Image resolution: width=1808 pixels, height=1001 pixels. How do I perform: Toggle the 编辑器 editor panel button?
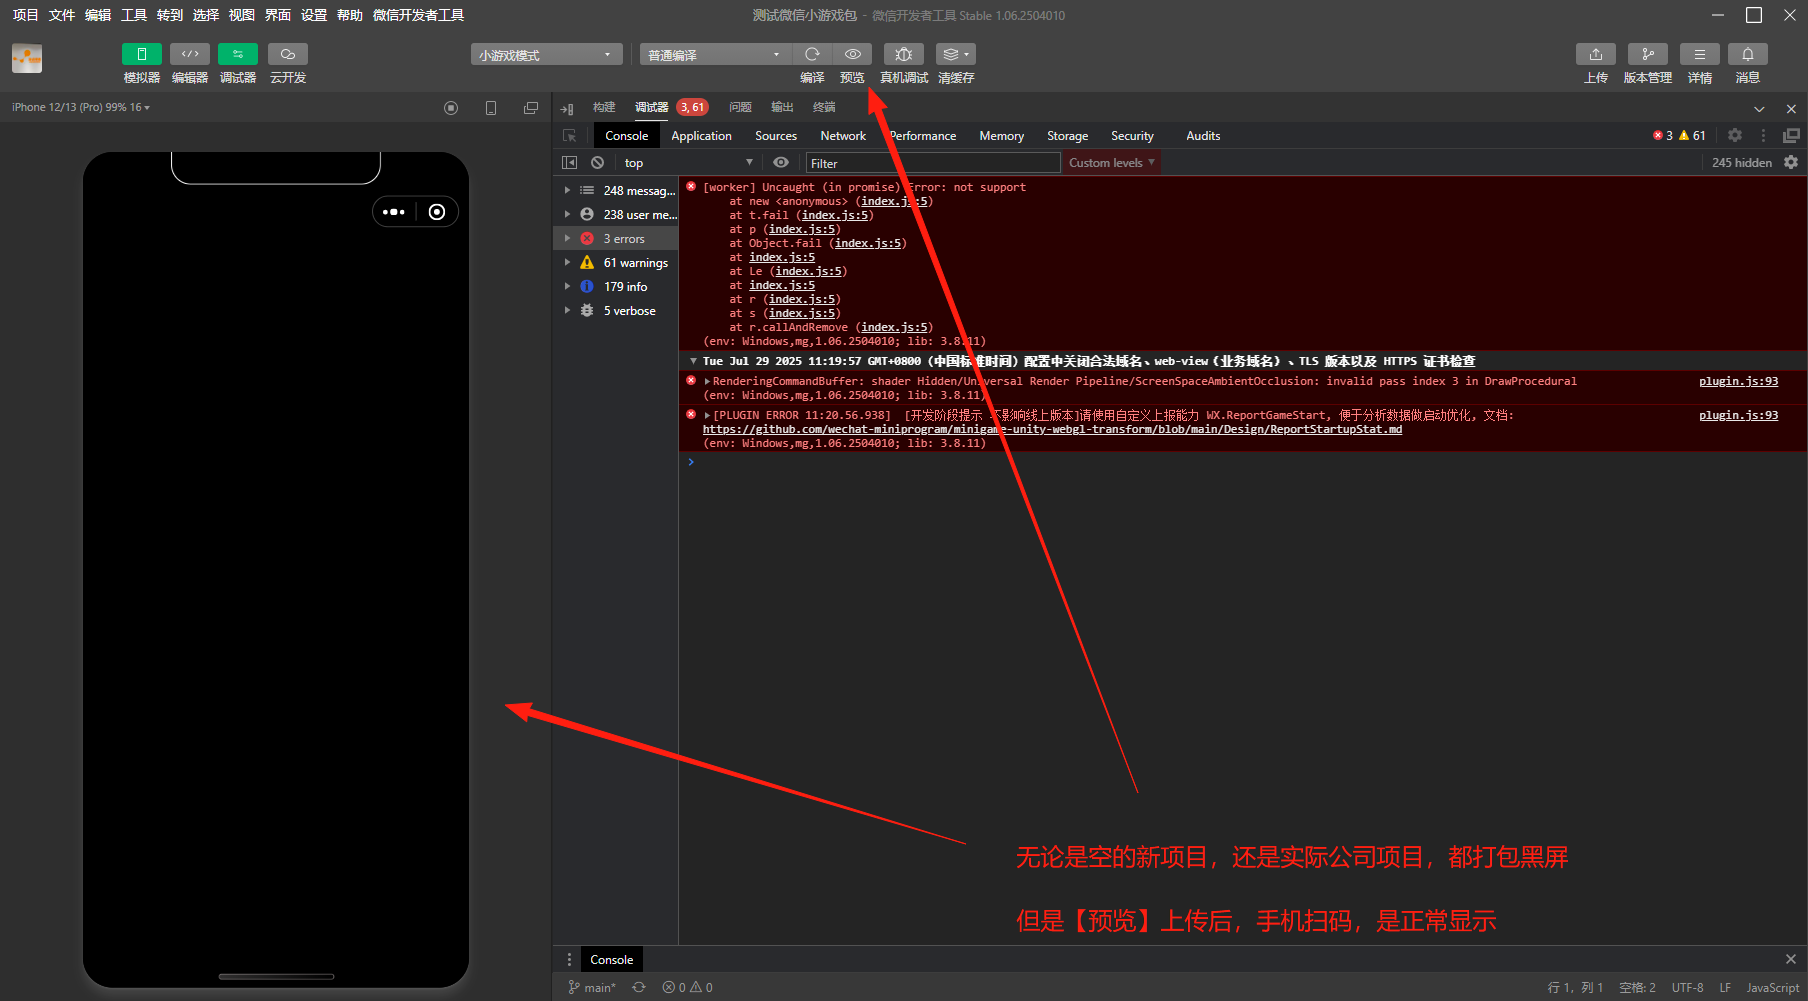[x=190, y=54]
